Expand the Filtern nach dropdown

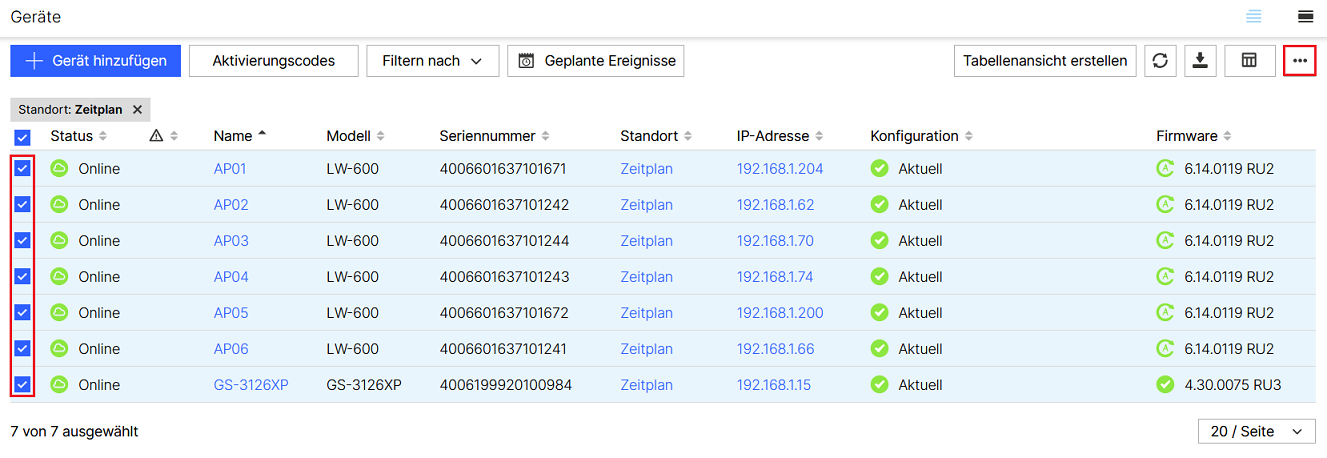click(x=432, y=61)
